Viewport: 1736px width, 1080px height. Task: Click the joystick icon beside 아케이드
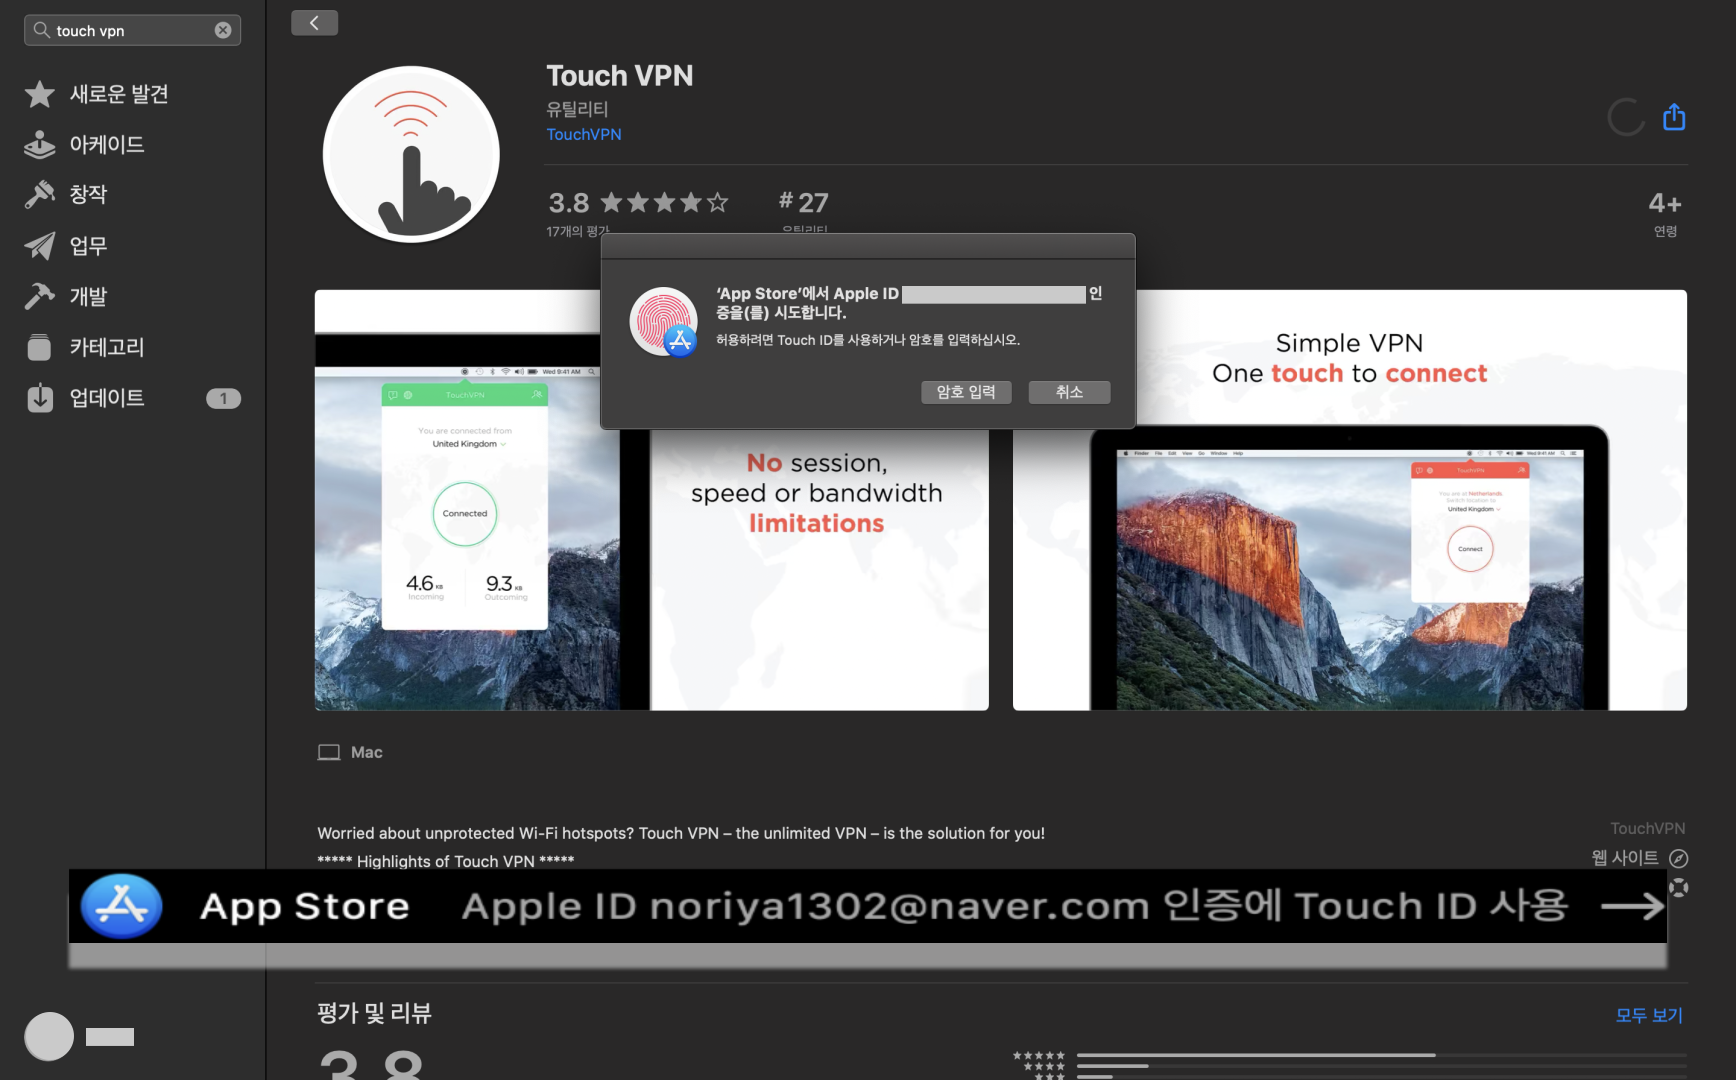point(40,144)
